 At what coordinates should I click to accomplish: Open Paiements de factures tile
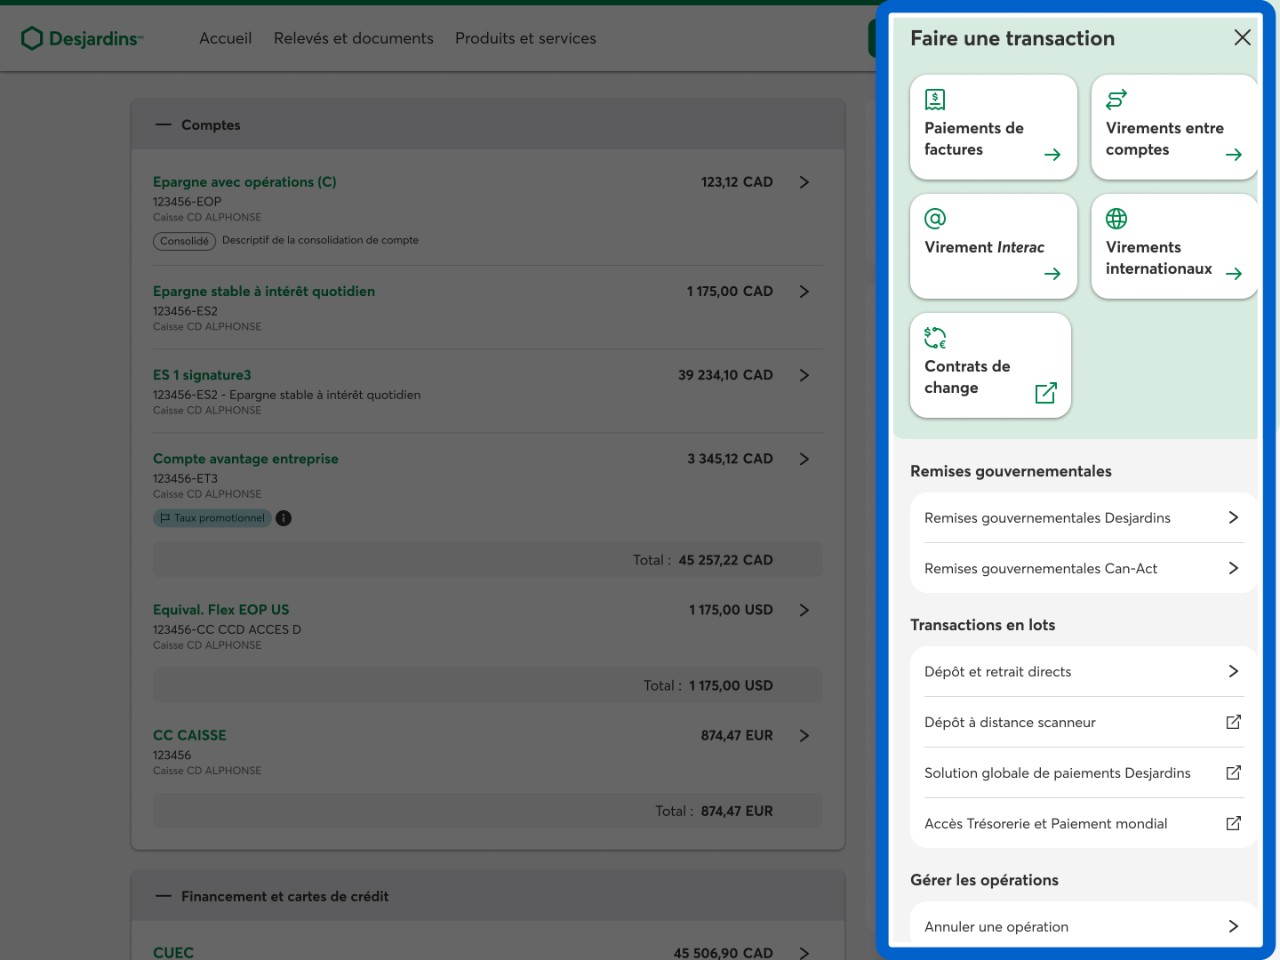click(992, 128)
